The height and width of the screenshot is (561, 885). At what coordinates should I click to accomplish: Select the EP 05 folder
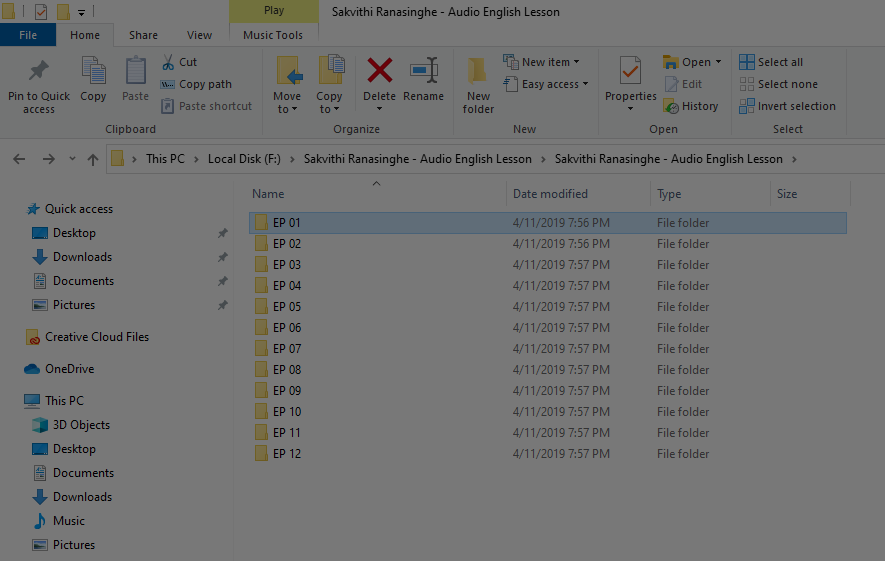point(547,307)
